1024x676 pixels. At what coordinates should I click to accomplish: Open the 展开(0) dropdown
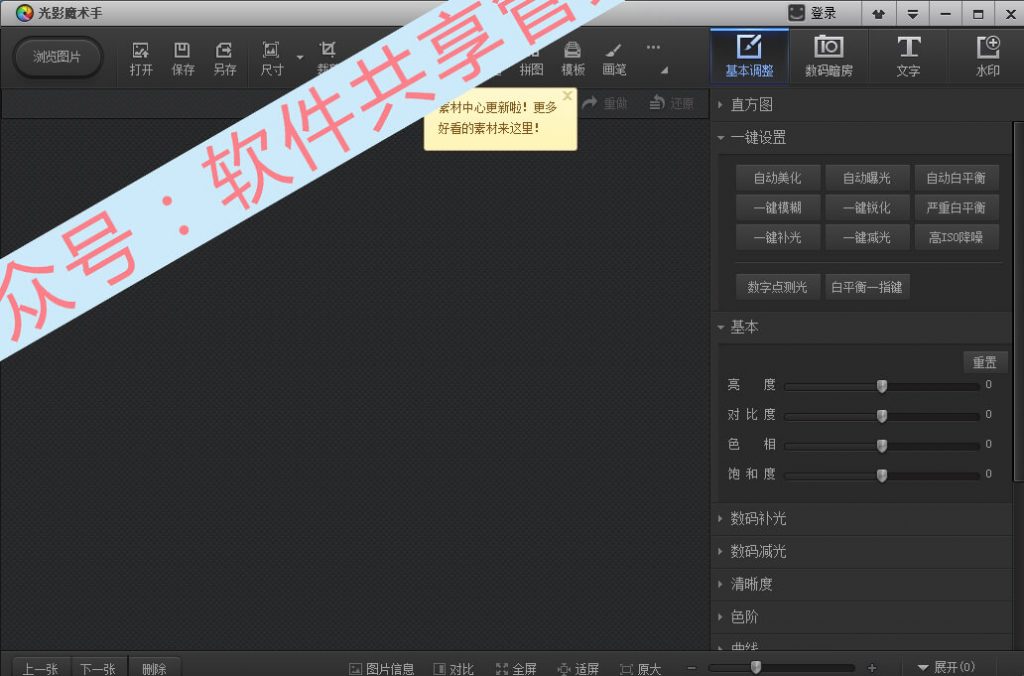tap(946, 667)
